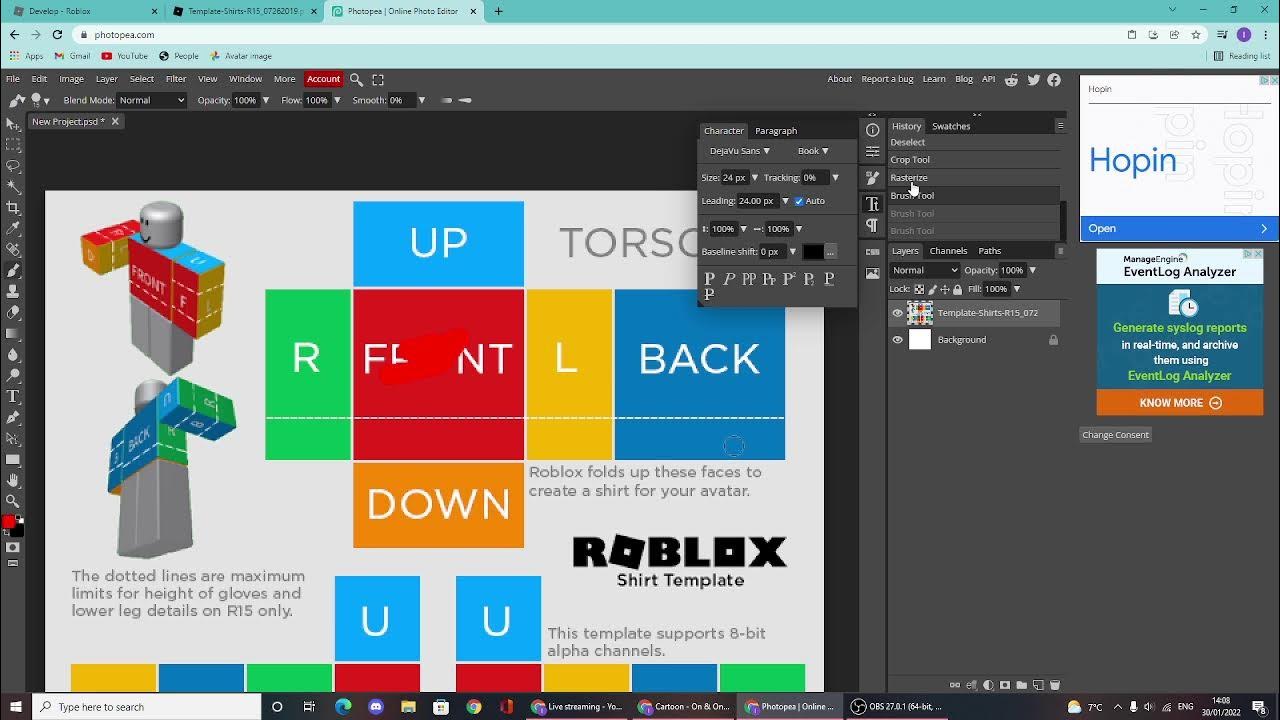Select the Type tool
Image resolution: width=1280 pixels, height=720 pixels.
tap(13, 397)
